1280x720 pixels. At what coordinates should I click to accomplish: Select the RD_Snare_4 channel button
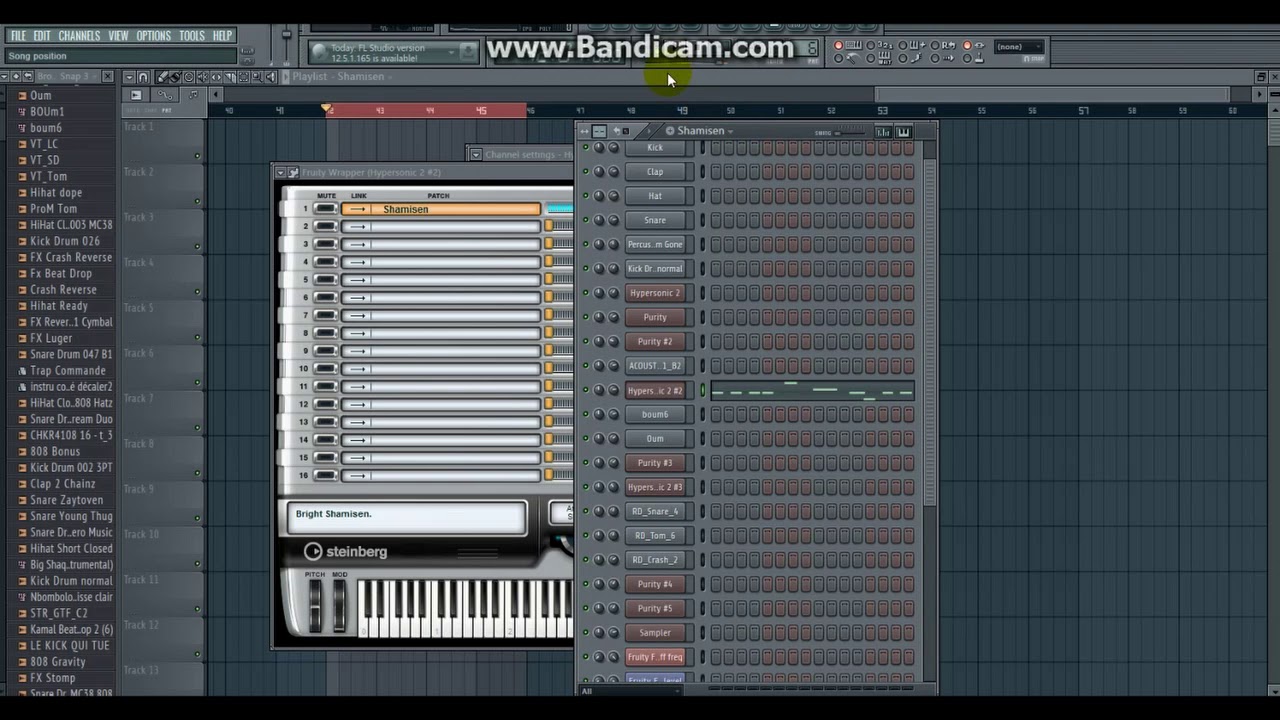655,511
